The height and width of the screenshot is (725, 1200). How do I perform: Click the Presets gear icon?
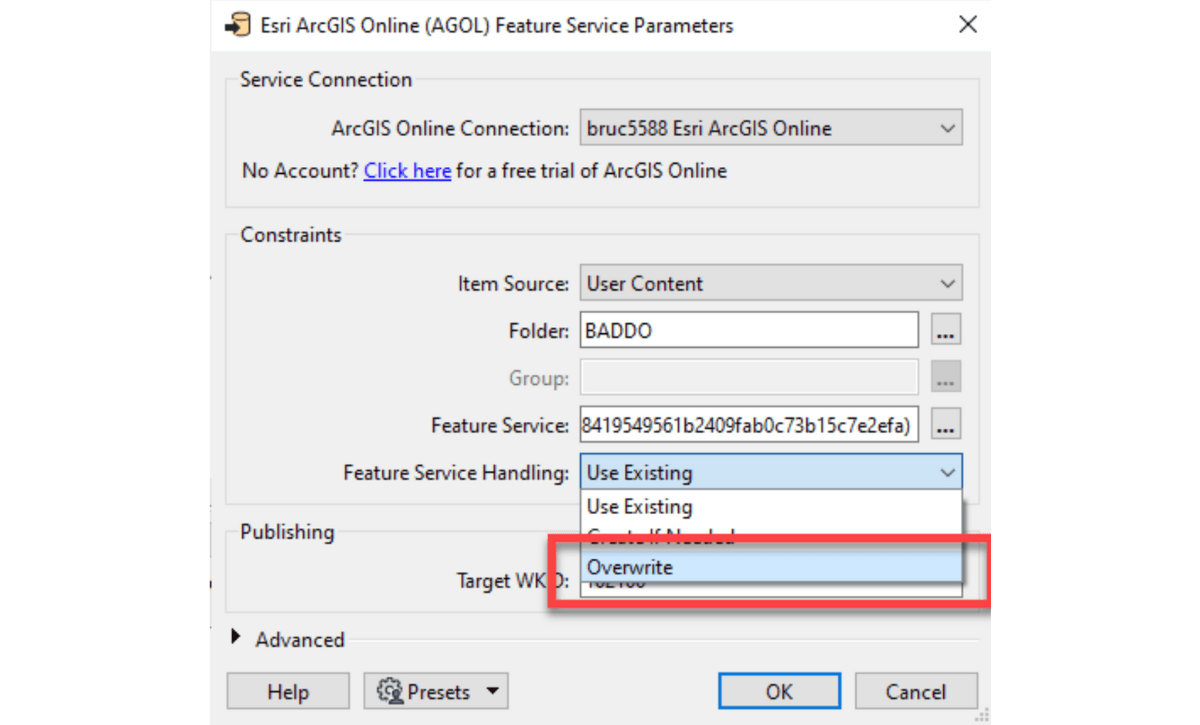click(389, 692)
